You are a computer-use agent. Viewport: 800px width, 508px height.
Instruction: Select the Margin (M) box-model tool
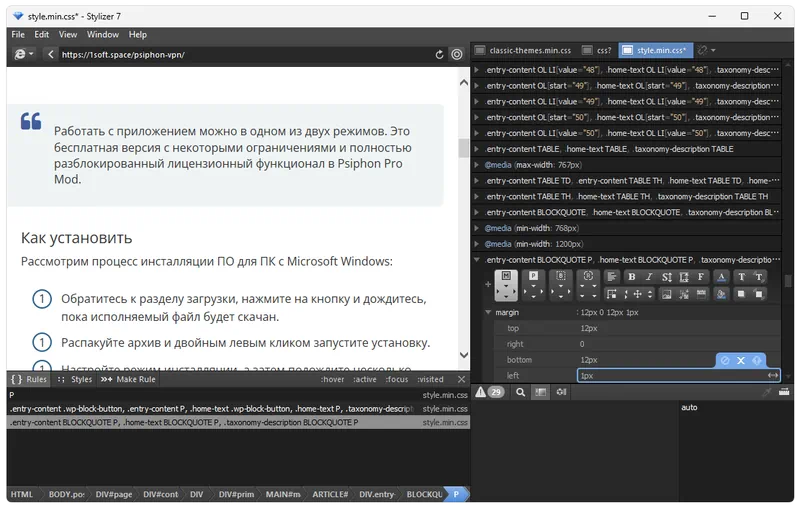506,285
